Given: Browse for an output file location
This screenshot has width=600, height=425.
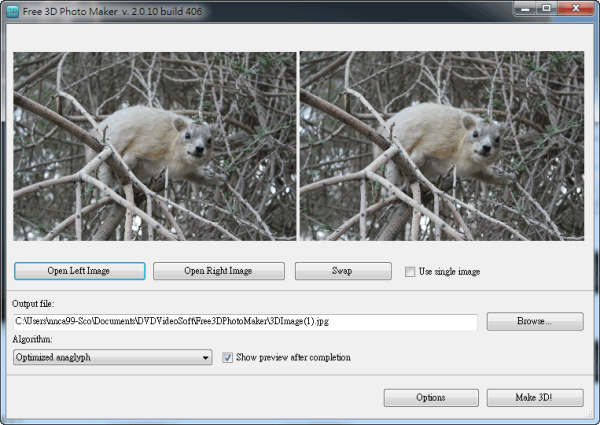Looking at the screenshot, I should coord(535,321).
